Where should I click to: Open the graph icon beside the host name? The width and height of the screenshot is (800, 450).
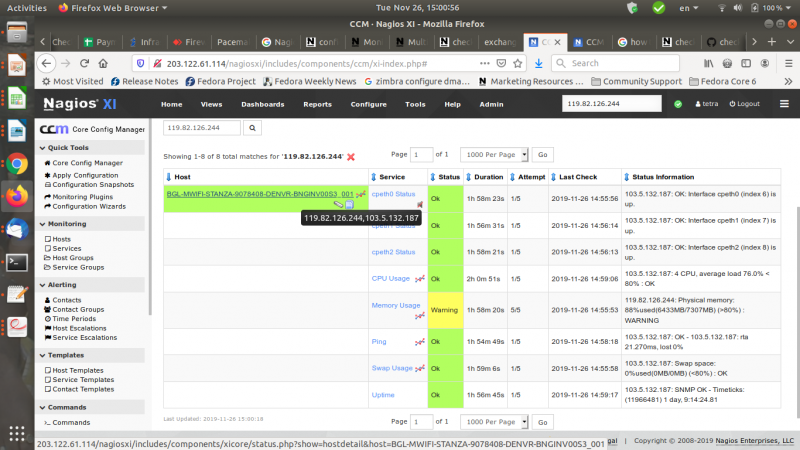coord(361,194)
